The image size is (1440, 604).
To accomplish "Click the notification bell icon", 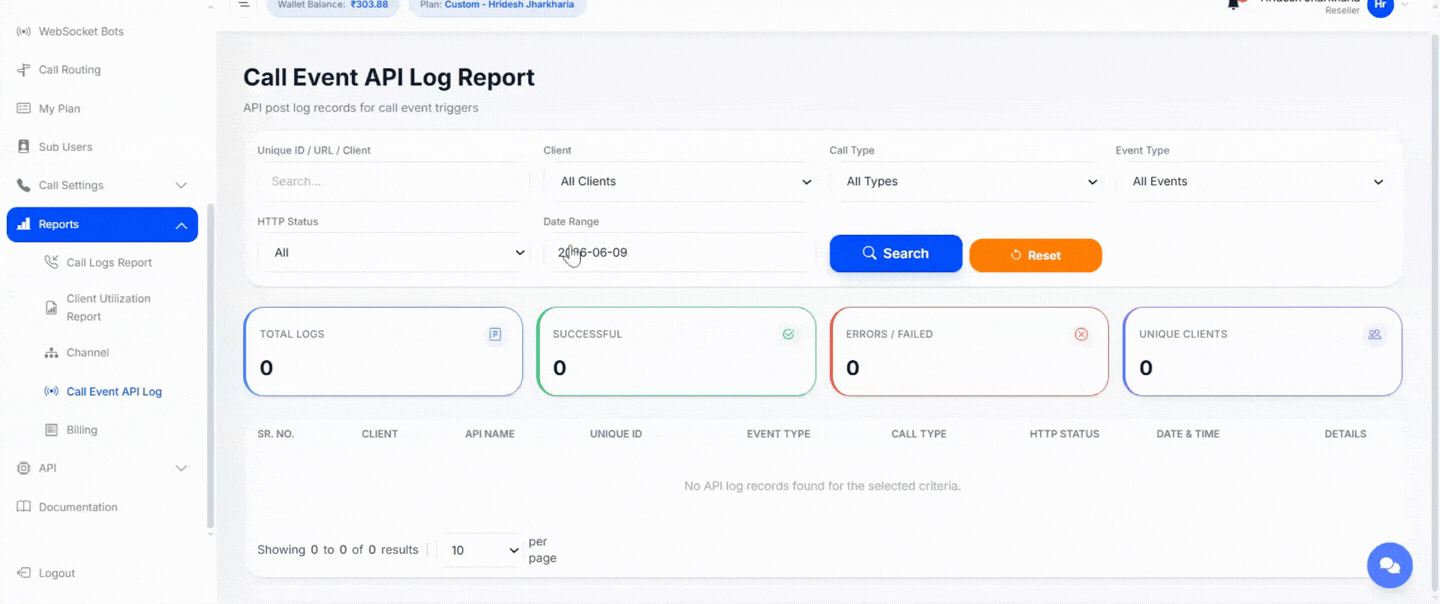I will (x=1234, y=5).
